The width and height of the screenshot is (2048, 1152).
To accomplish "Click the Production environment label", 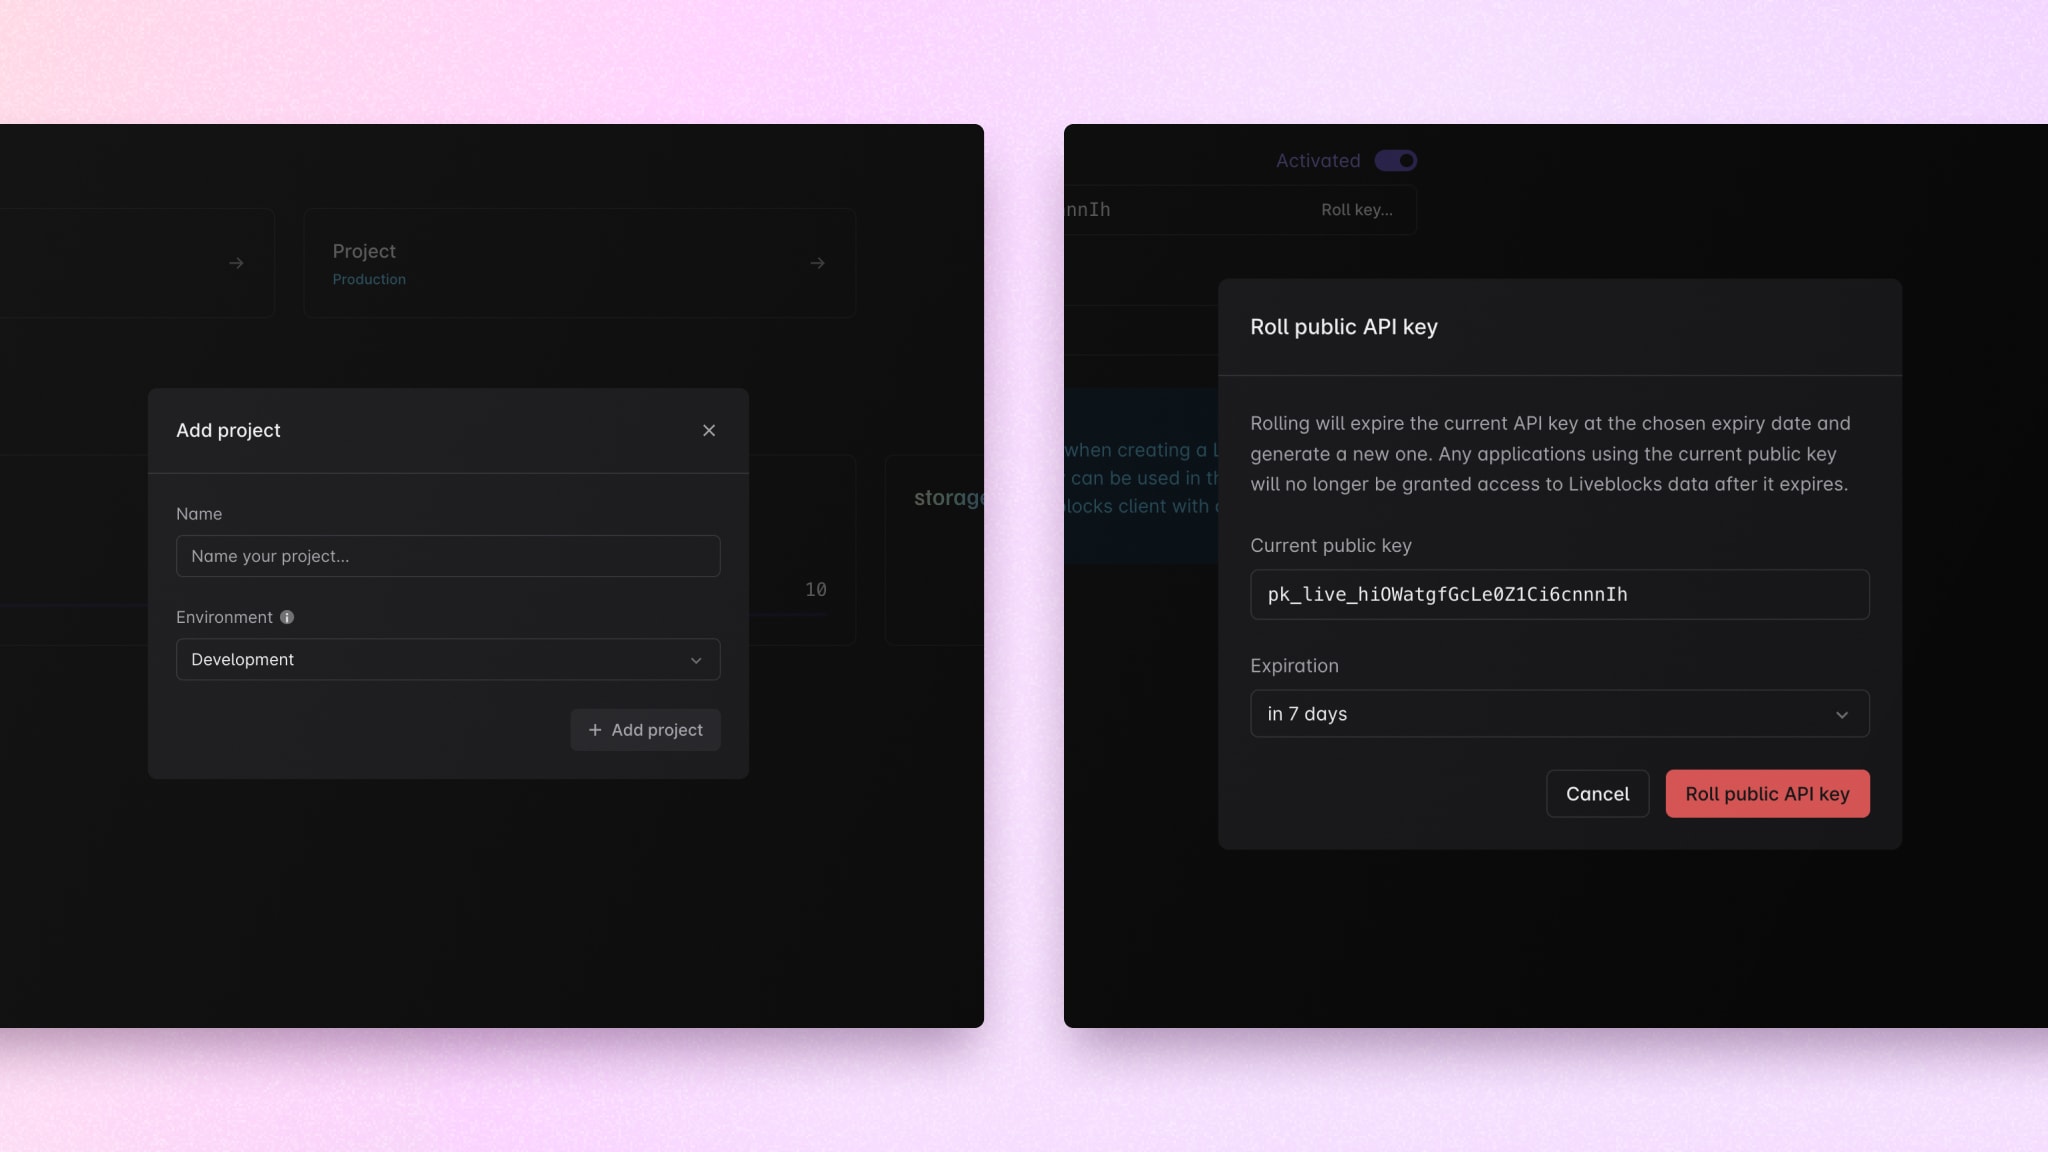I will (369, 279).
